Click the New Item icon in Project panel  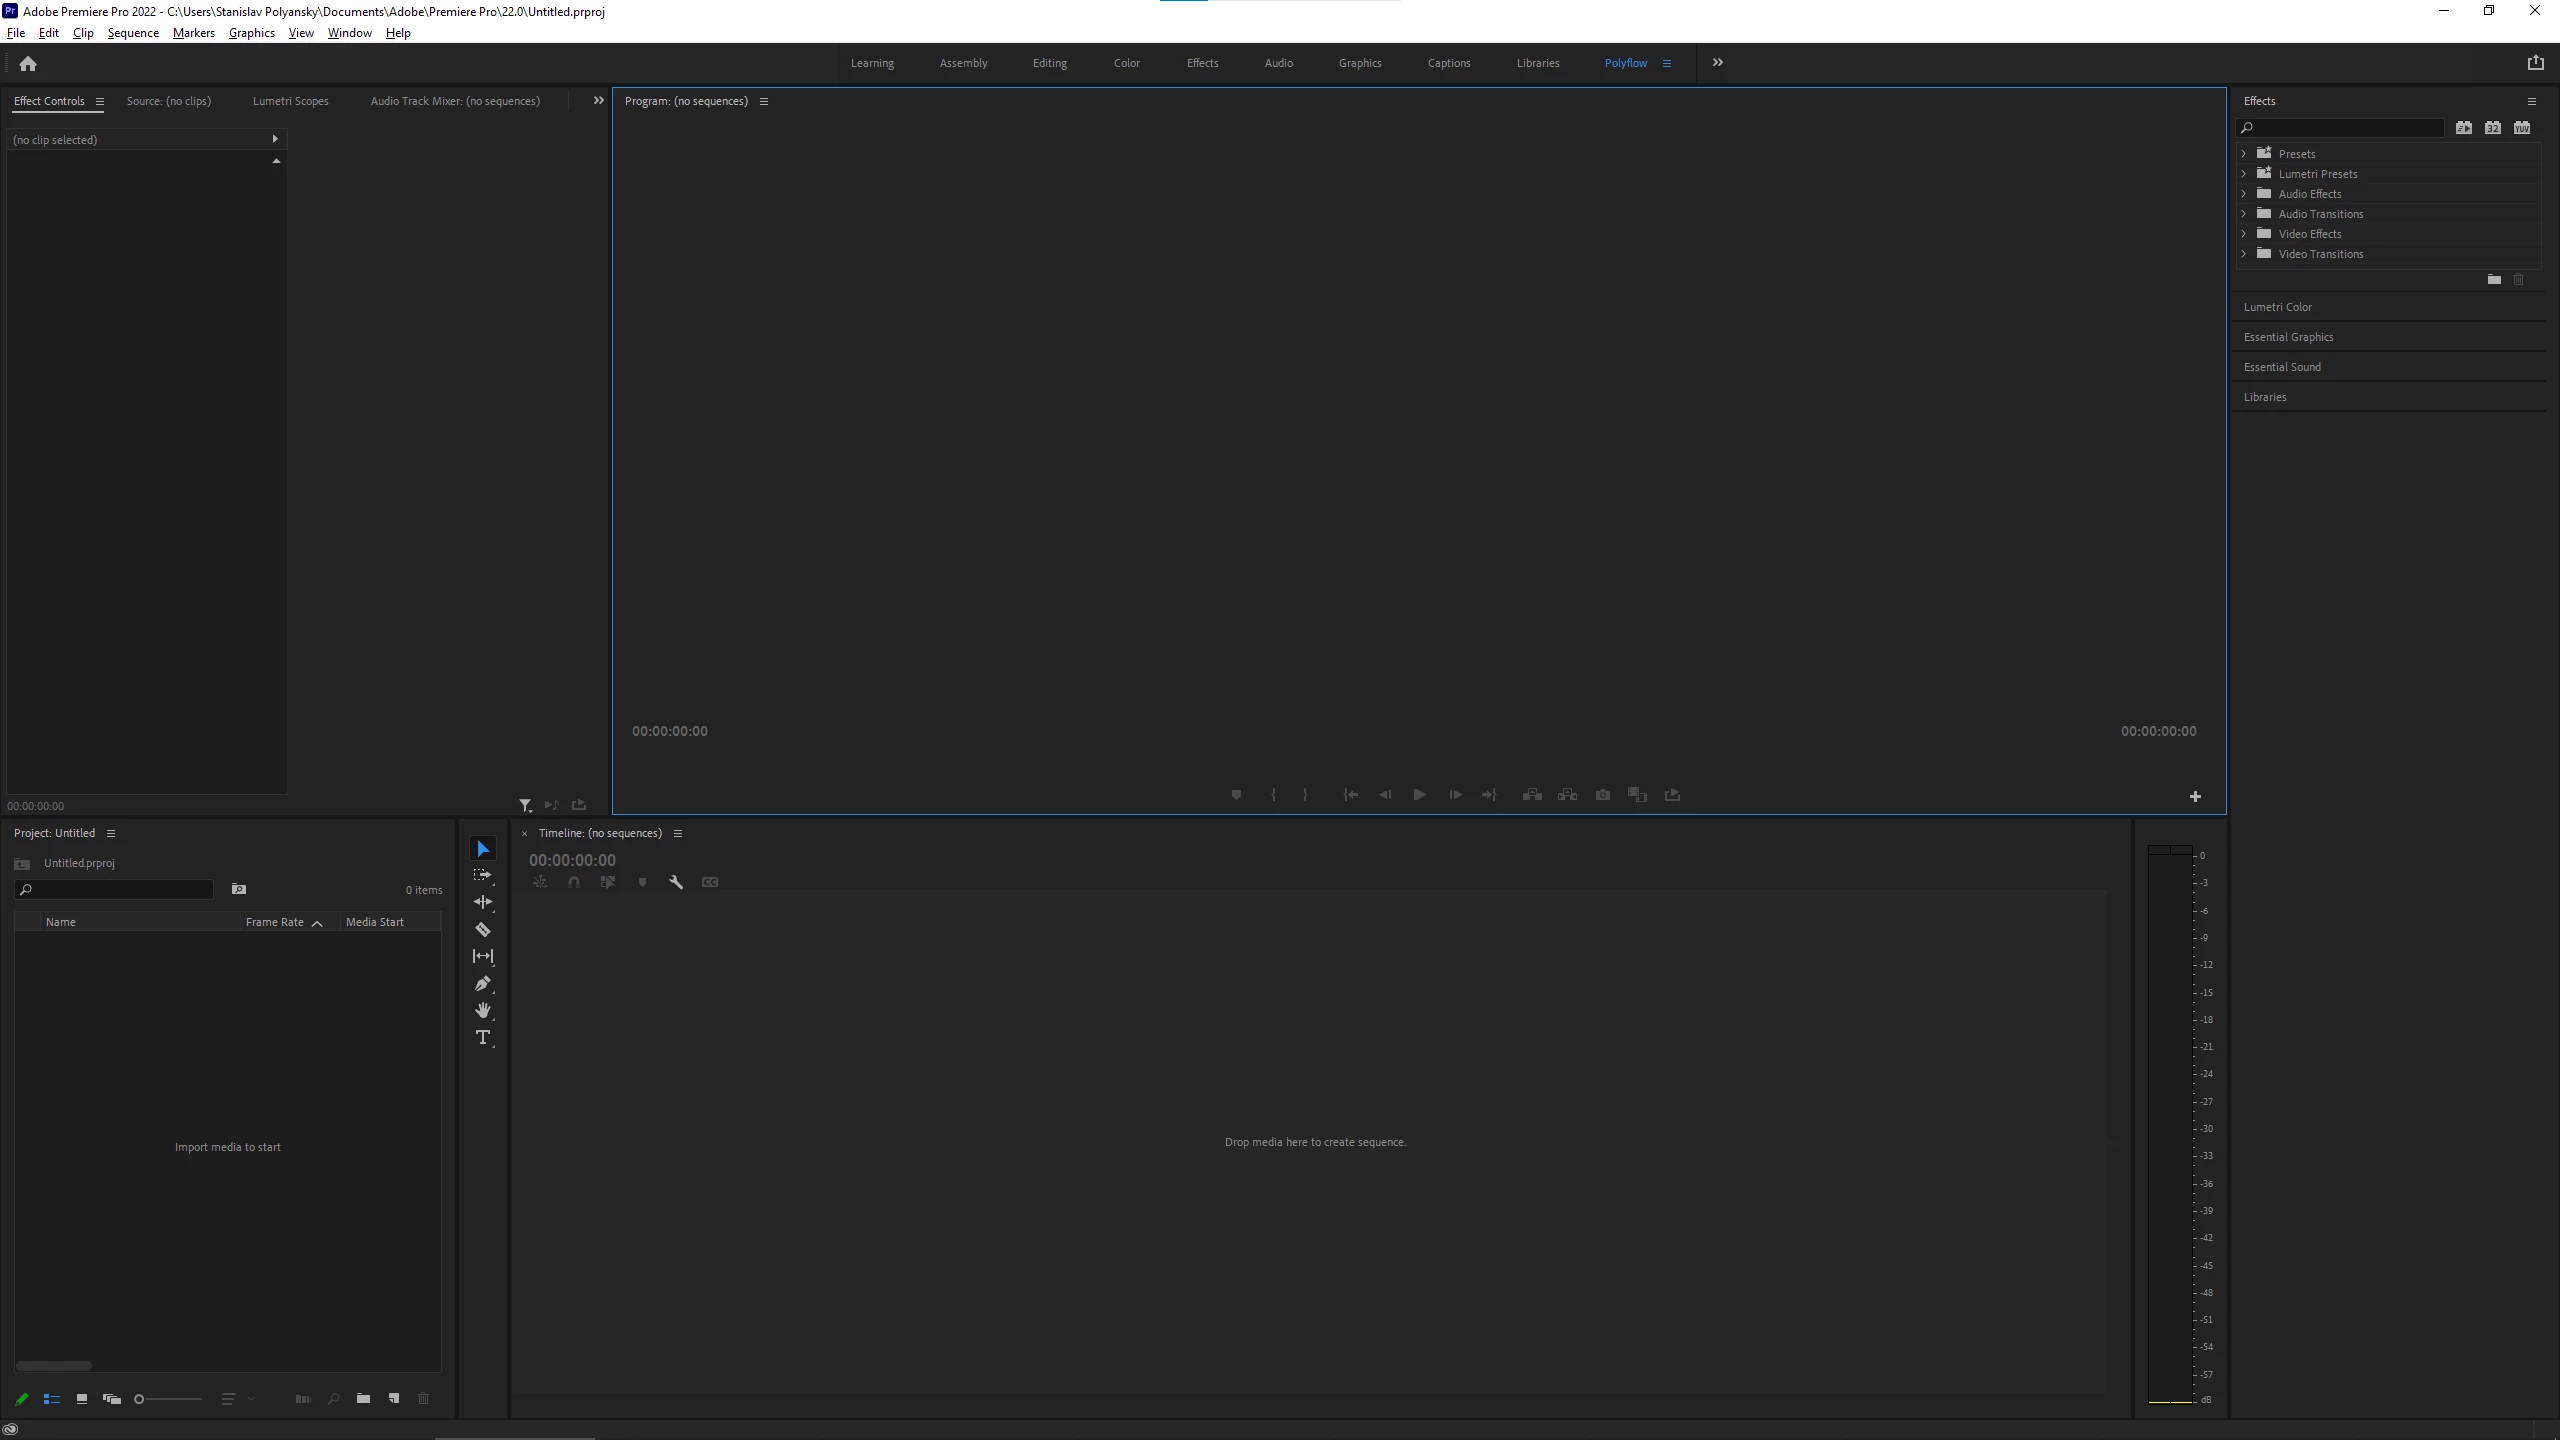(x=394, y=1398)
